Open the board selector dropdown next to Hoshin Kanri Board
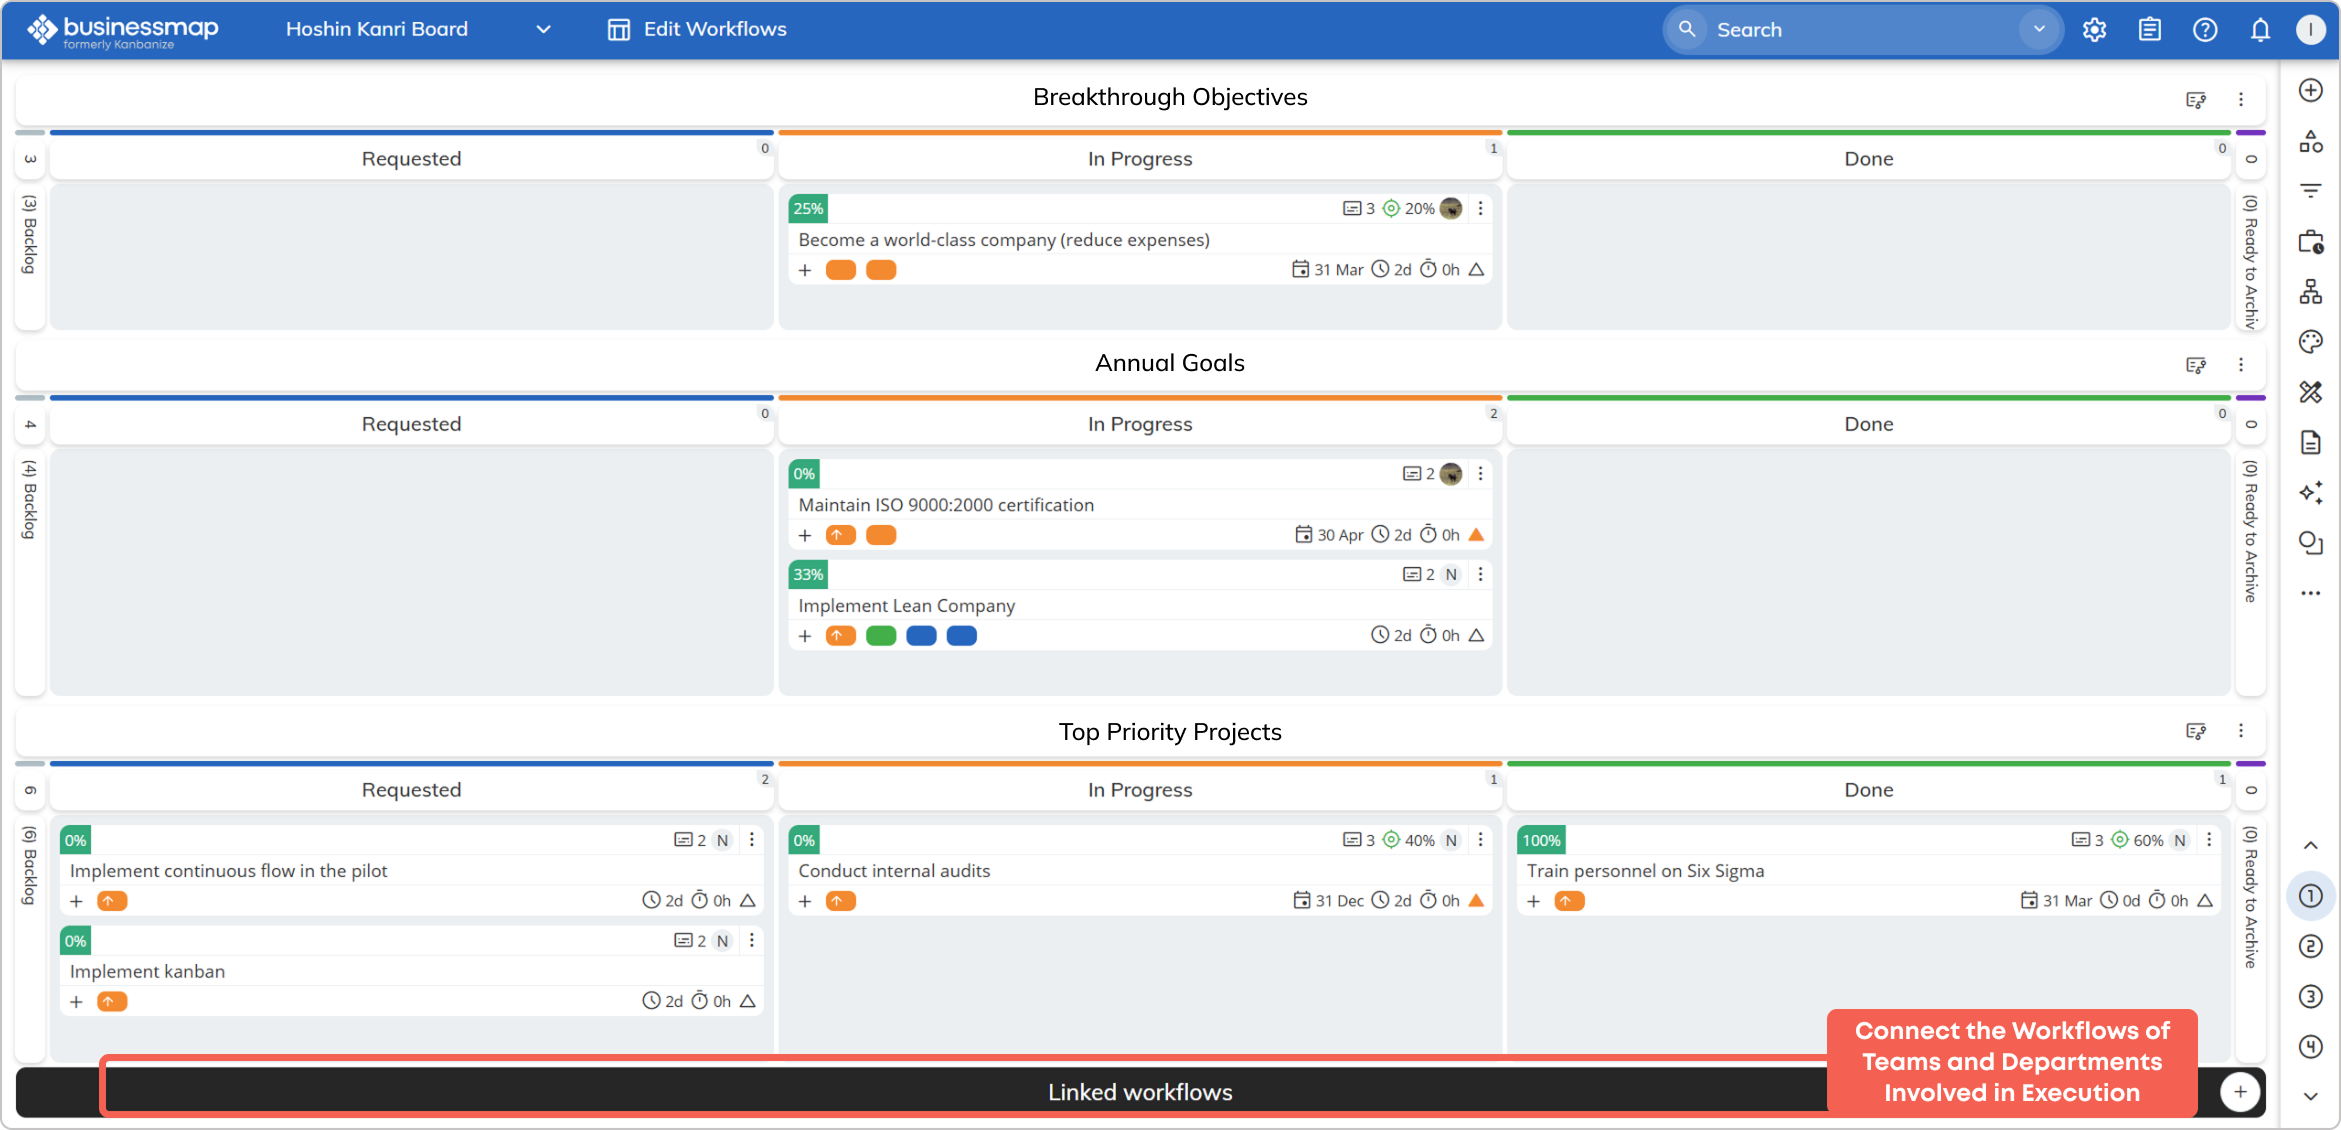The height and width of the screenshot is (1130, 2341). click(x=543, y=29)
